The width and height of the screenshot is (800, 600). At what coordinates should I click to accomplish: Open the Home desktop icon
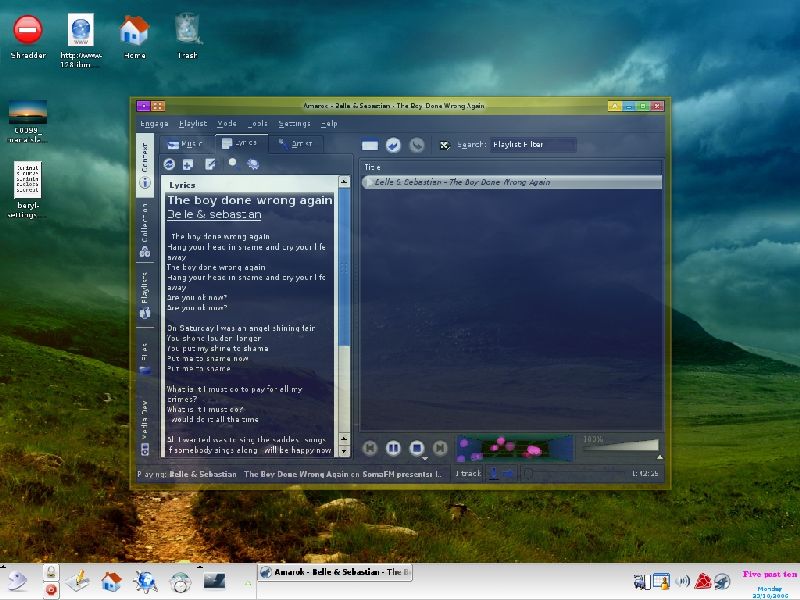(134, 37)
